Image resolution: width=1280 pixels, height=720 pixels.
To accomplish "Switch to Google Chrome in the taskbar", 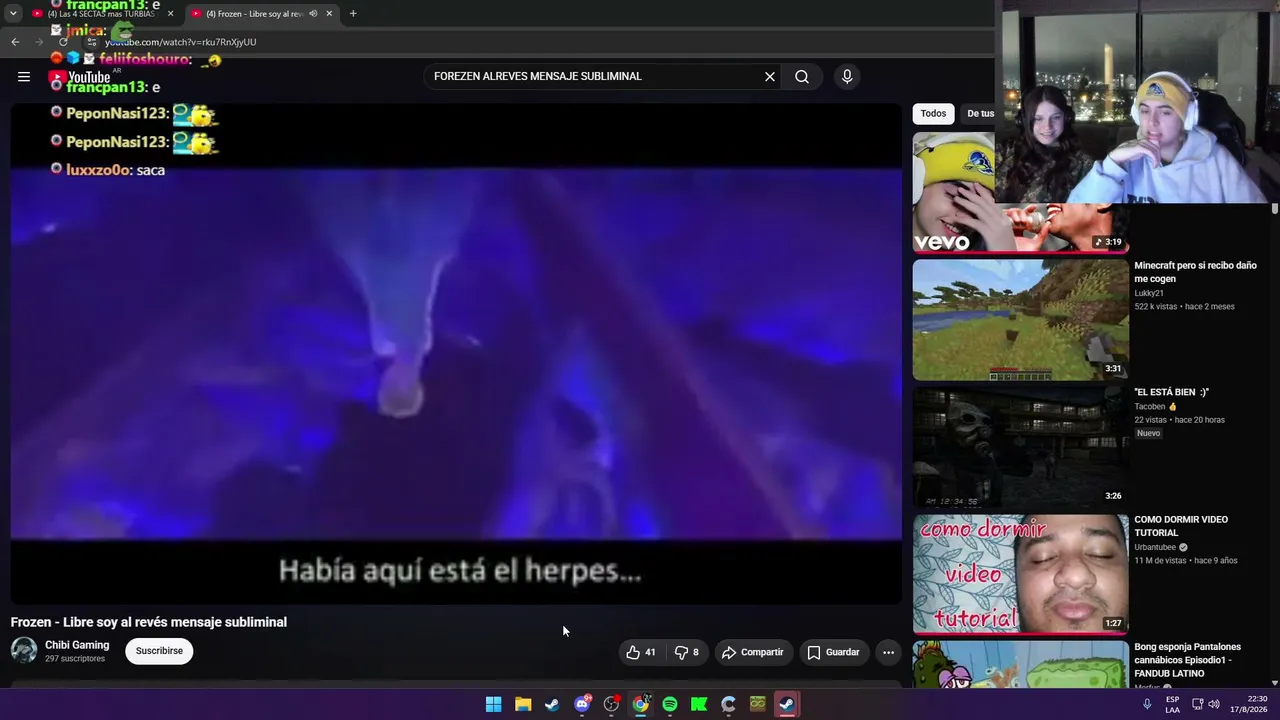I will pos(641,705).
